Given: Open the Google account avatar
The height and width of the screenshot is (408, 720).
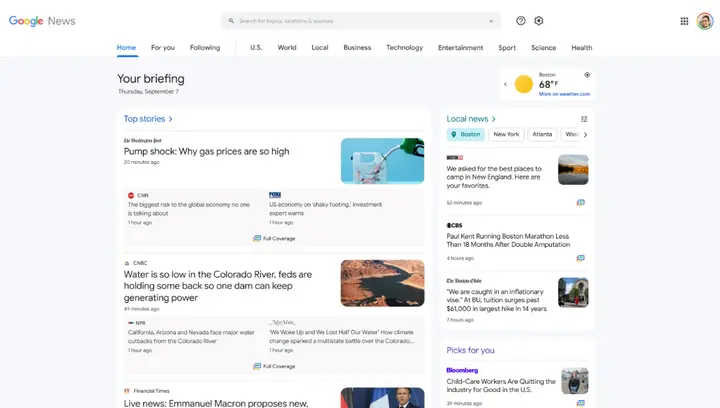Looking at the screenshot, I should point(705,21).
